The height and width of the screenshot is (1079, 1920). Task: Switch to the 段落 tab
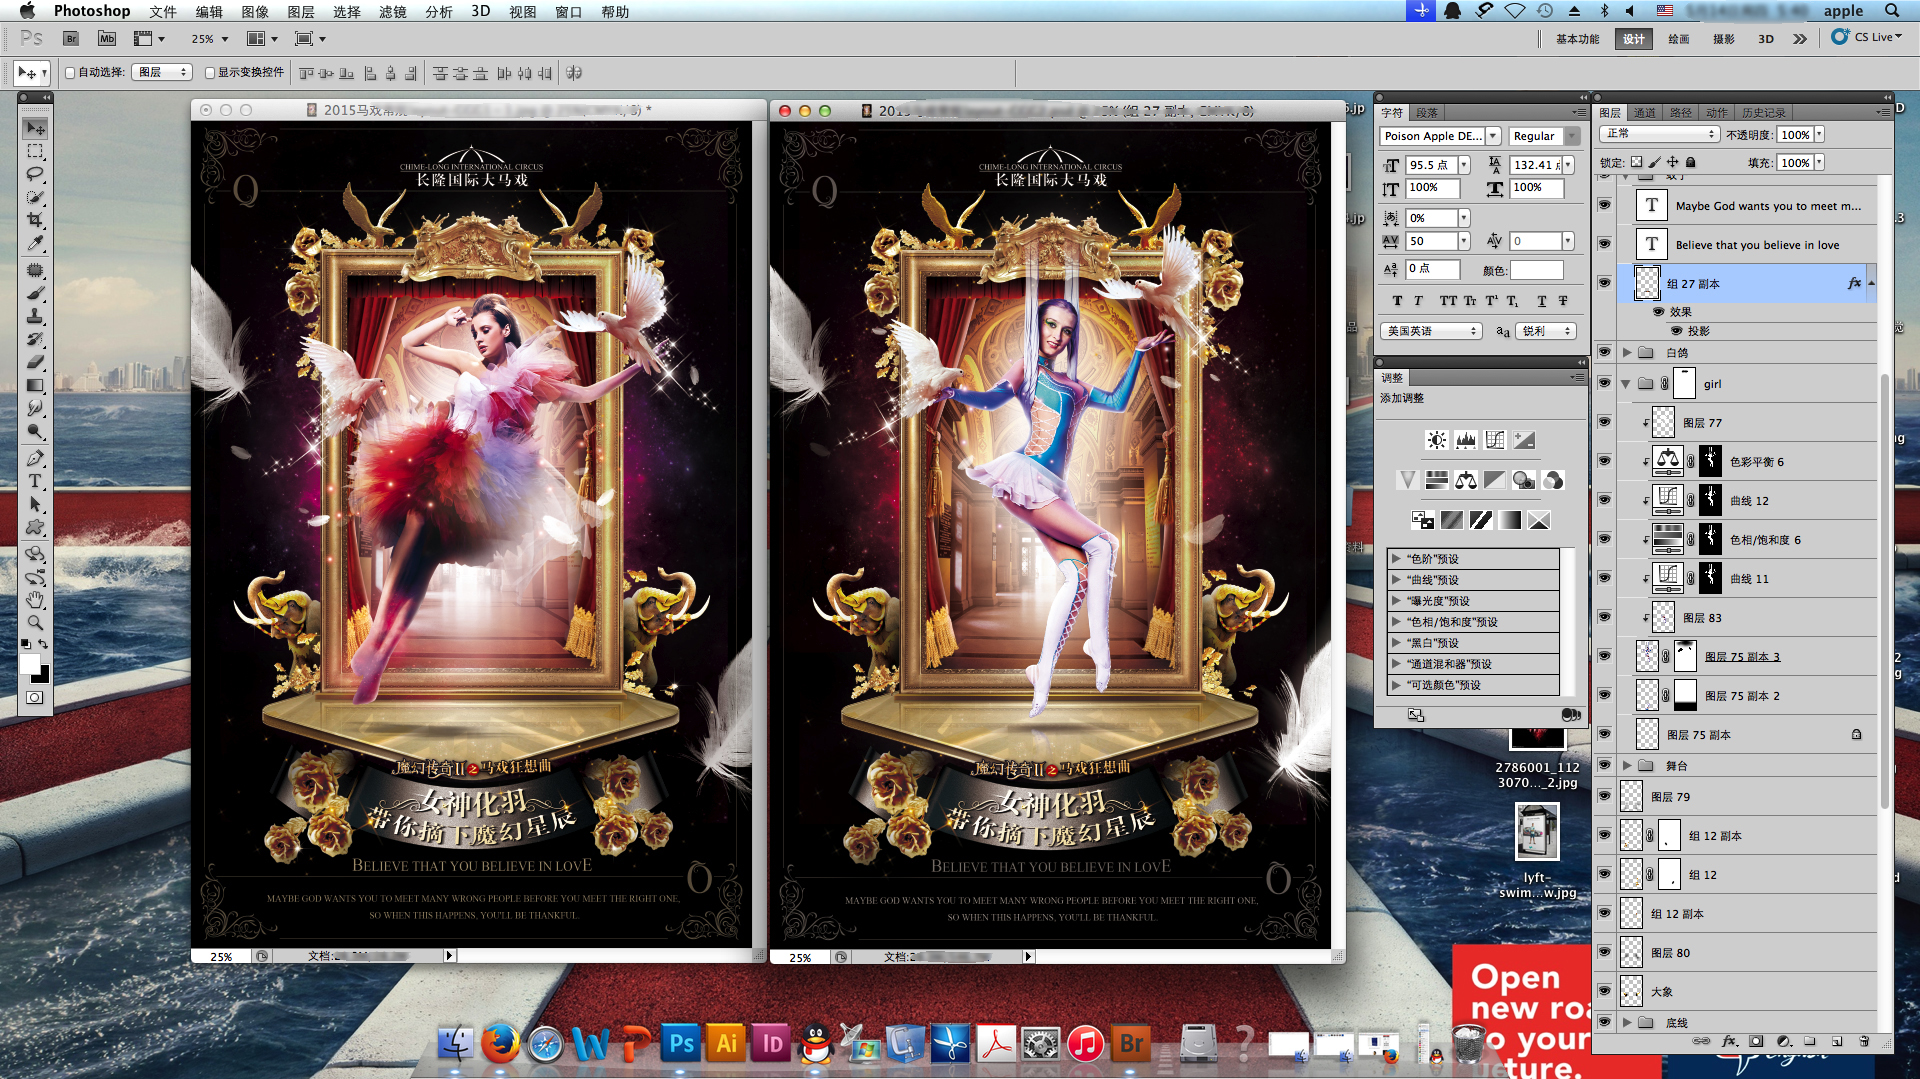tap(1427, 113)
